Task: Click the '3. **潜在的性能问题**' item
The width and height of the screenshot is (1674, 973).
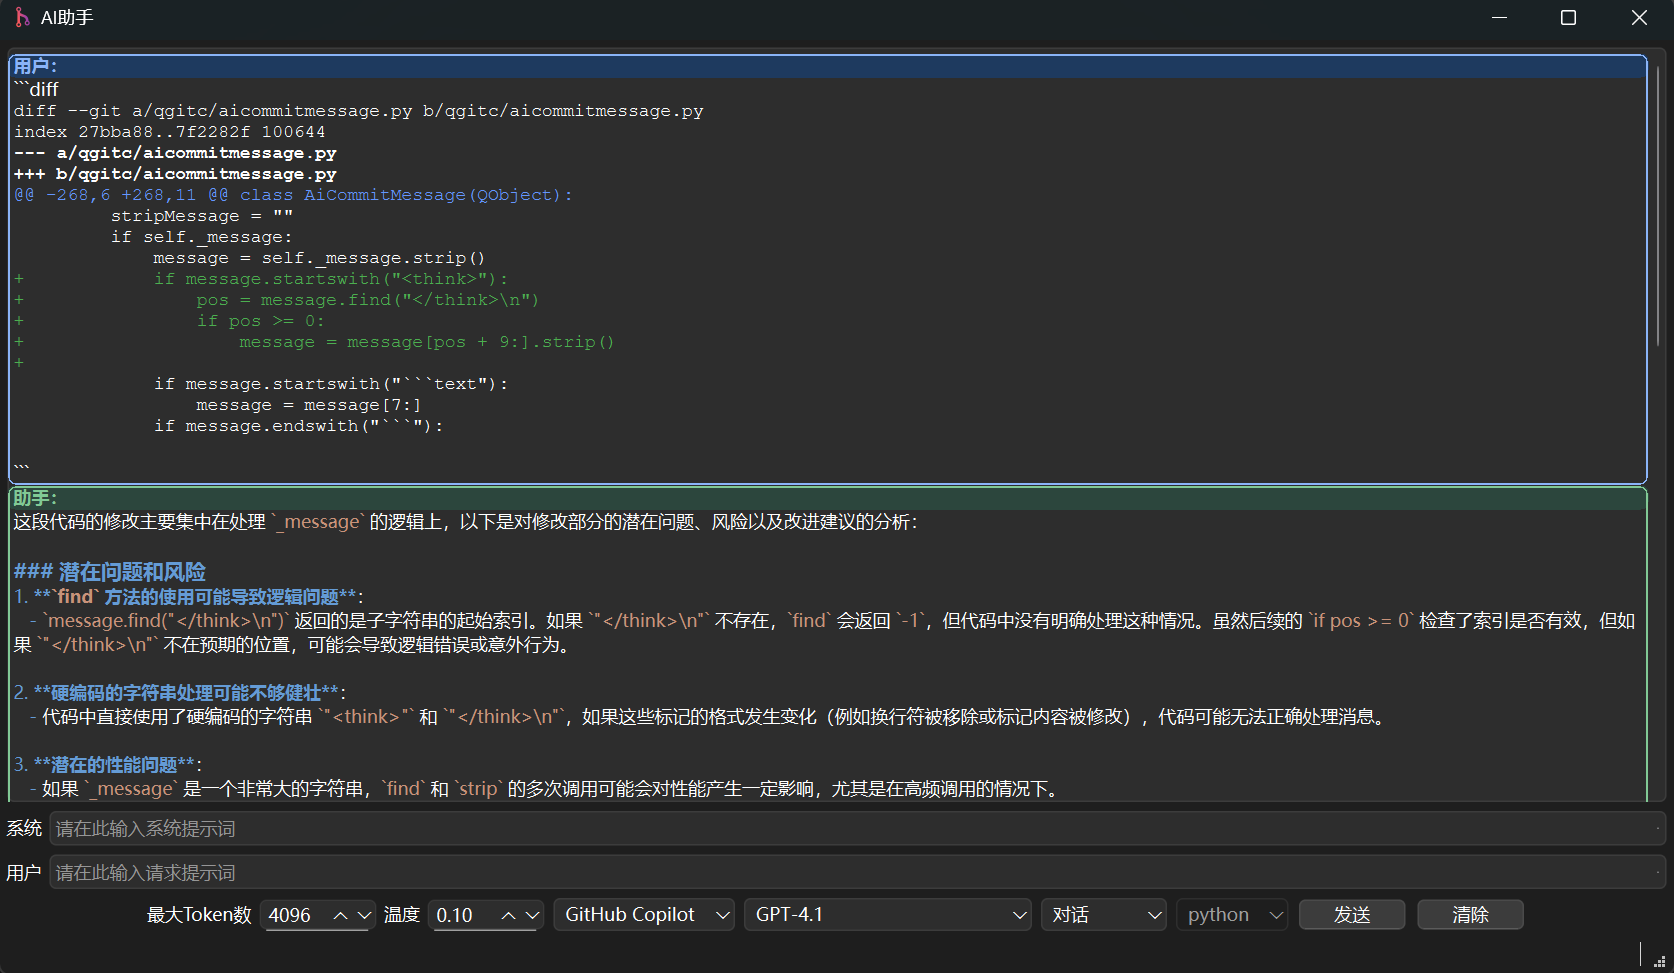Action: (x=108, y=765)
